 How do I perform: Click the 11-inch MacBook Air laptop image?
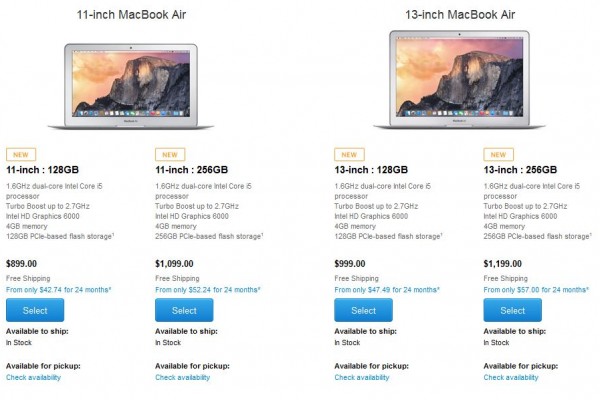[x=139, y=85]
